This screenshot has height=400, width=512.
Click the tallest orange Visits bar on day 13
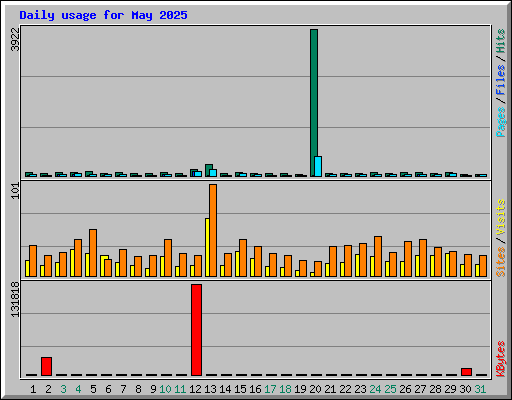click(x=213, y=230)
